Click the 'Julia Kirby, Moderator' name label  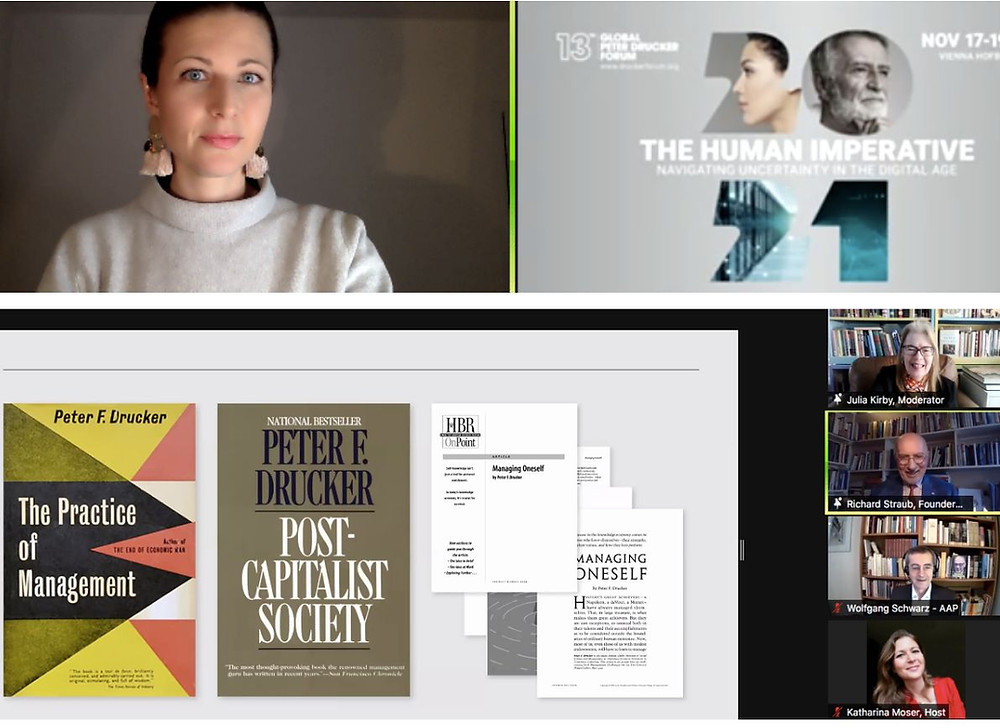tap(895, 400)
